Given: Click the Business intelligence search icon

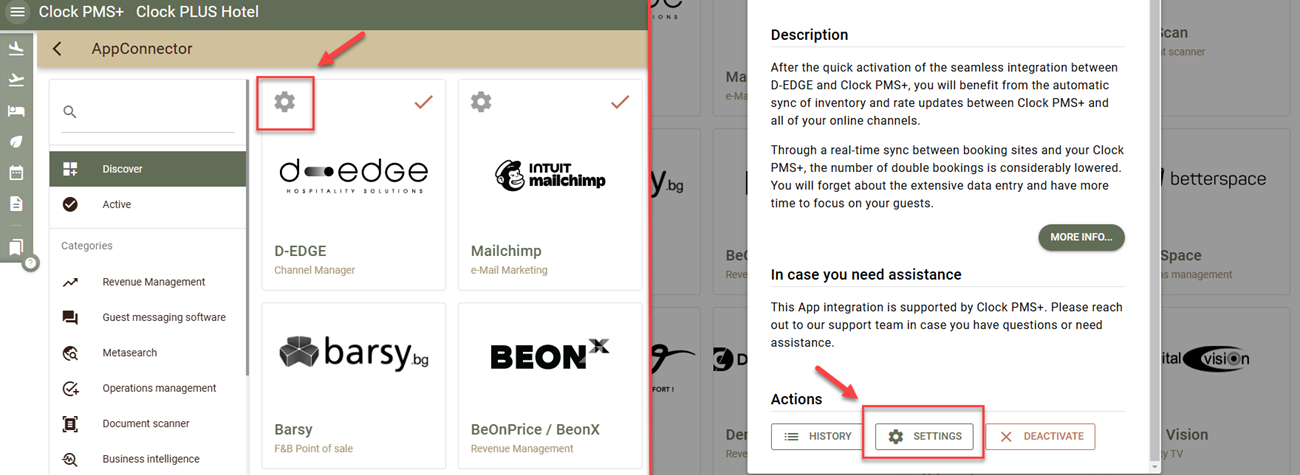Looking at the screenshot, I should [x=70, y=460].
